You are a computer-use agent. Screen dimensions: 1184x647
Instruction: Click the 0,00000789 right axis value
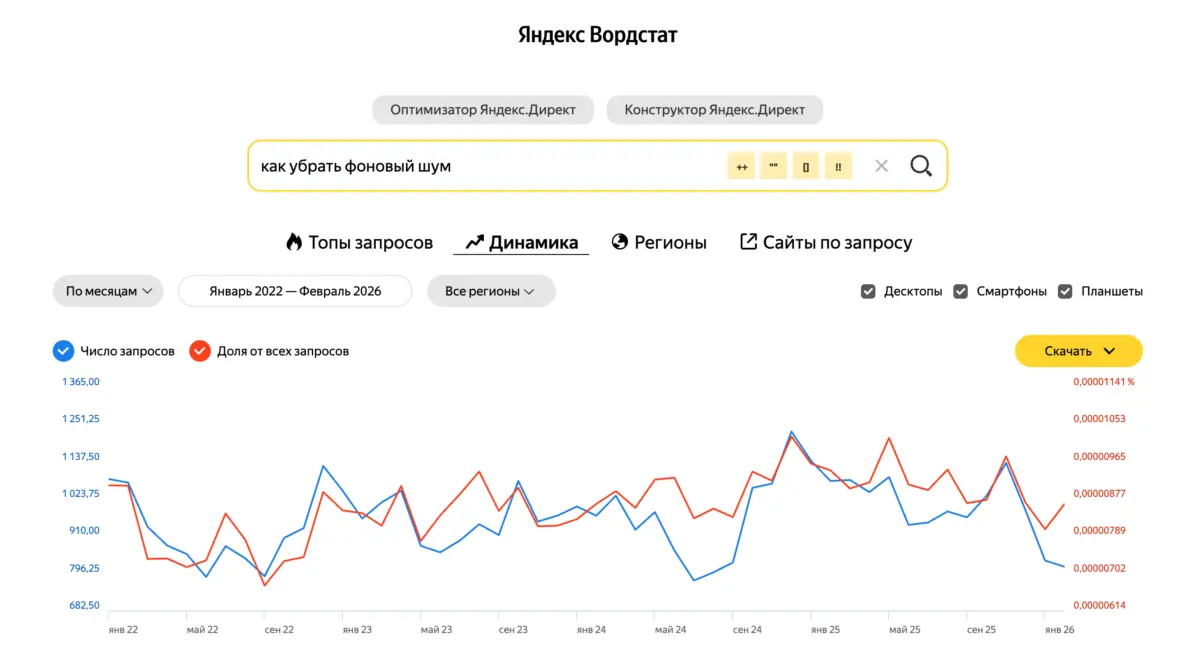(x=1099, y=531)
